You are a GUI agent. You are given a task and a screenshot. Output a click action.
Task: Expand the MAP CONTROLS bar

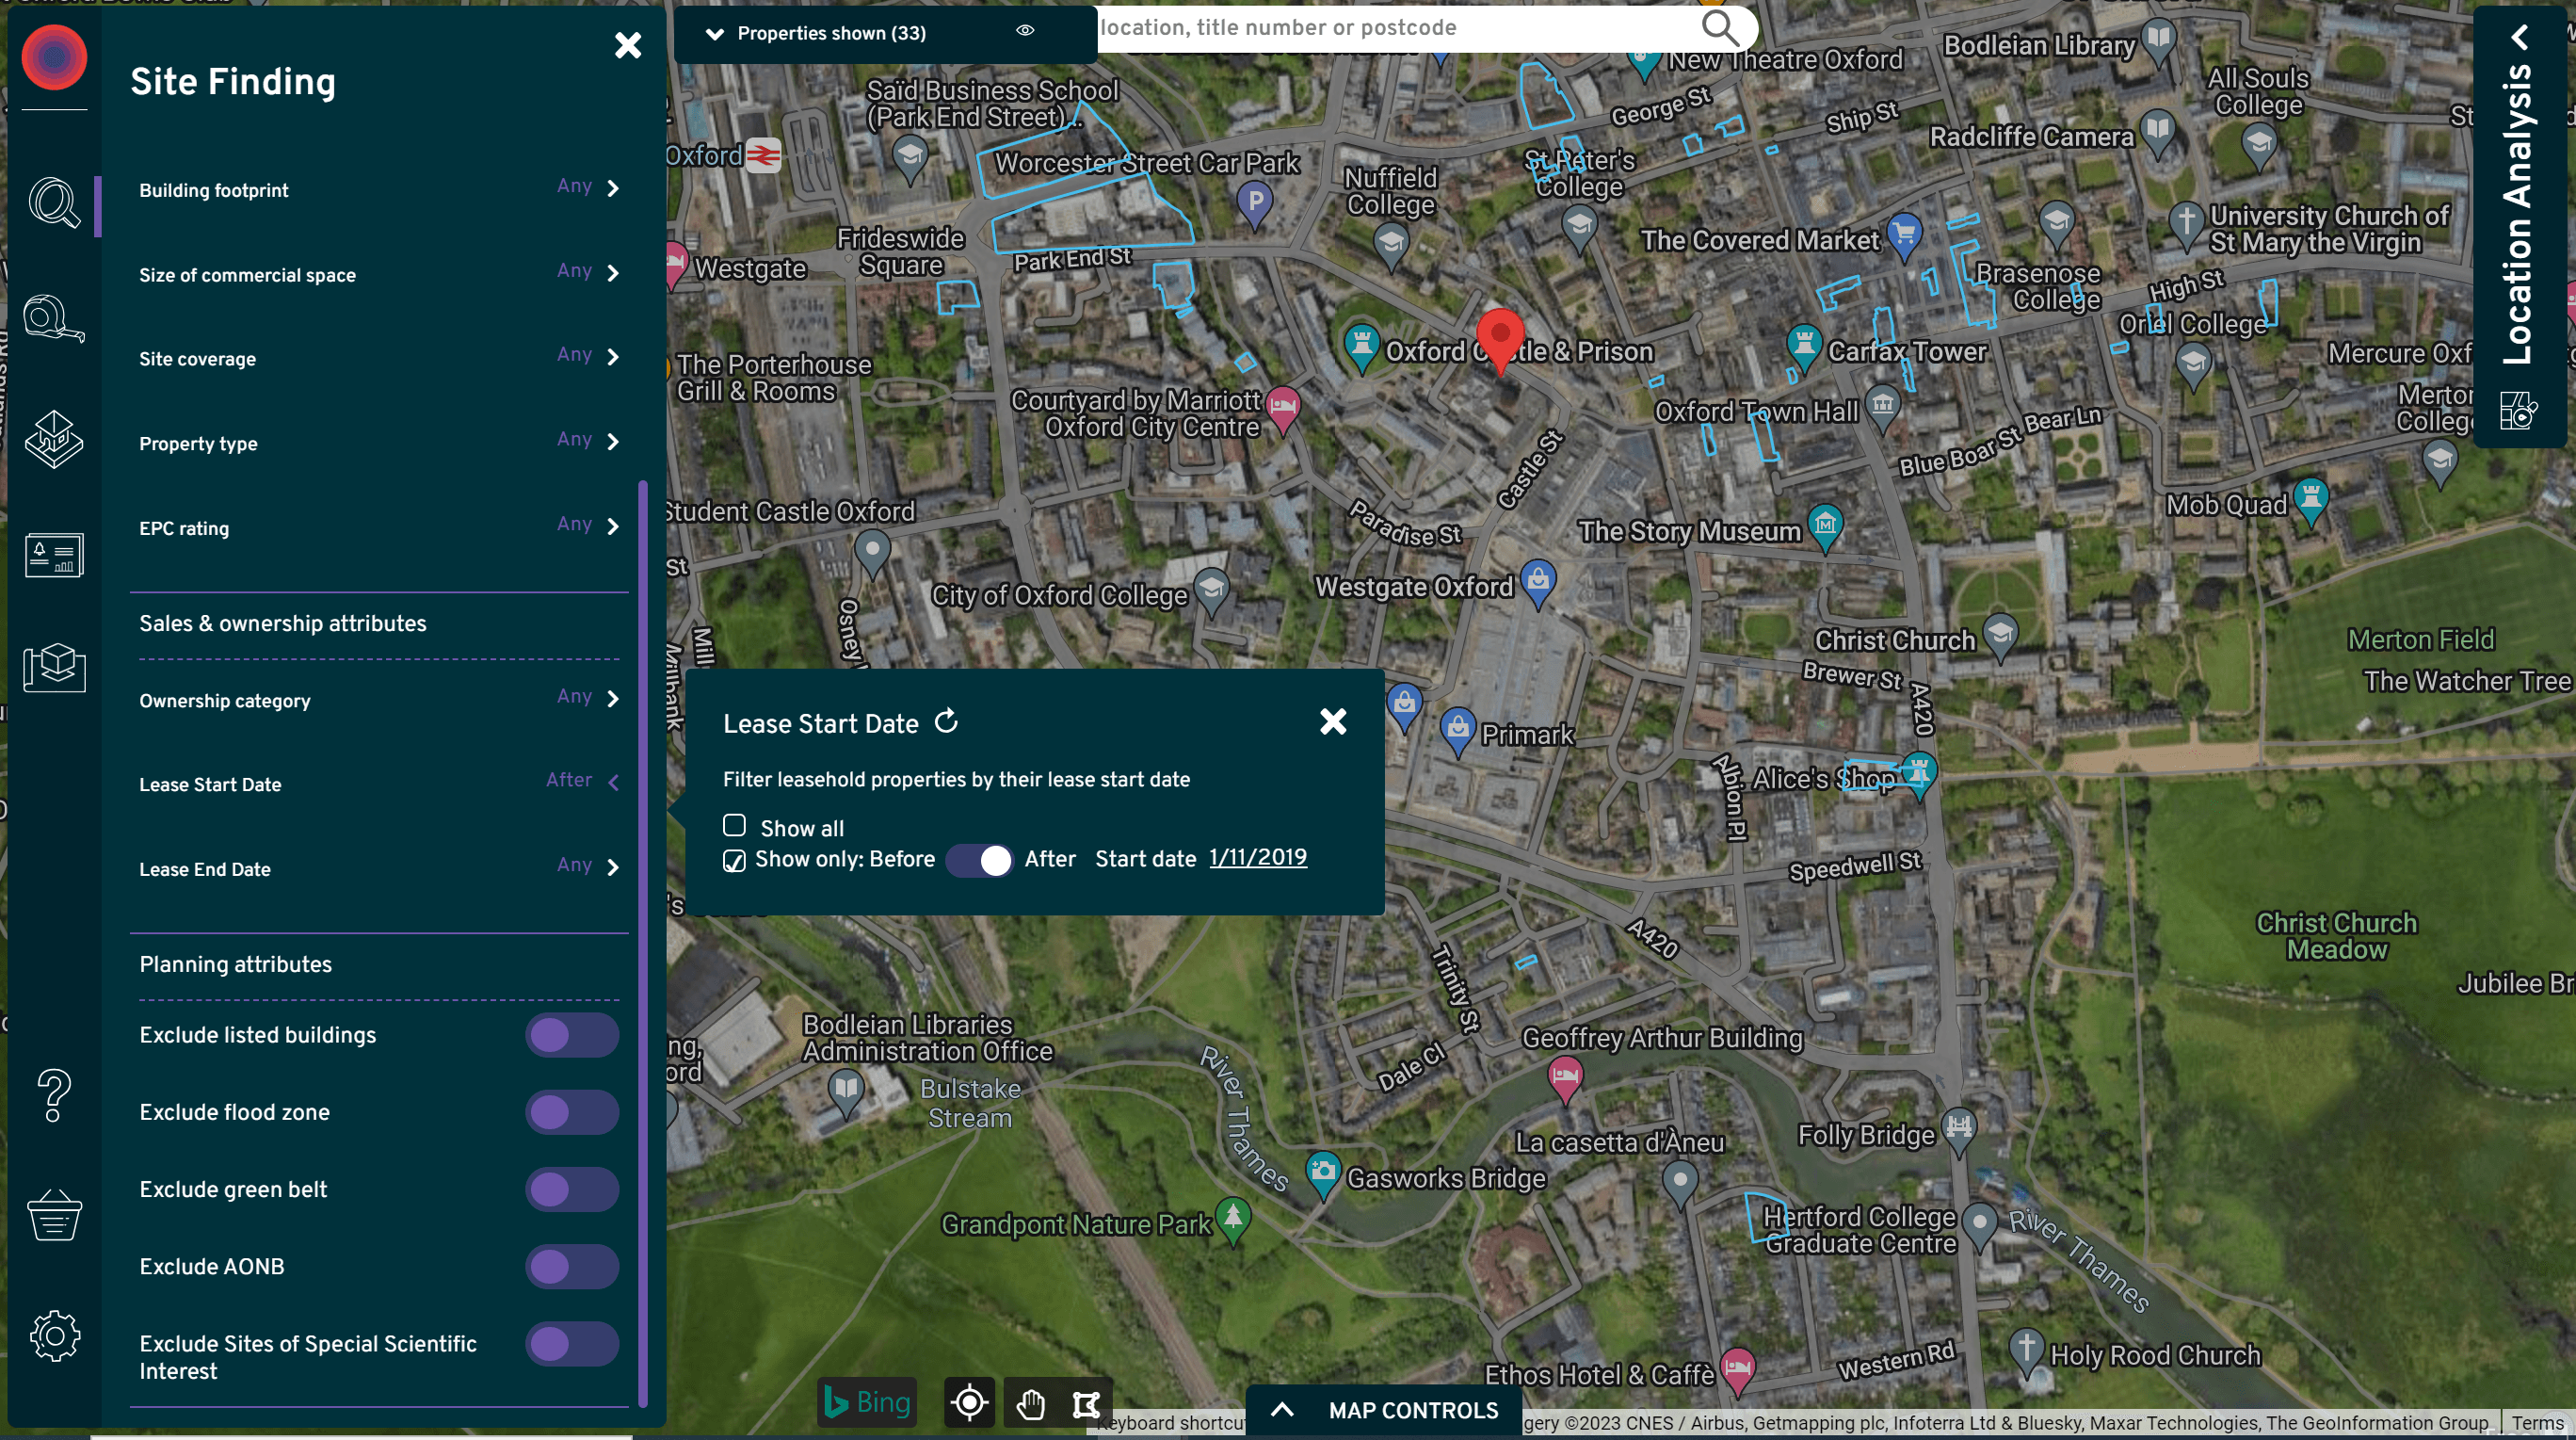[x=1384, y=1410]
